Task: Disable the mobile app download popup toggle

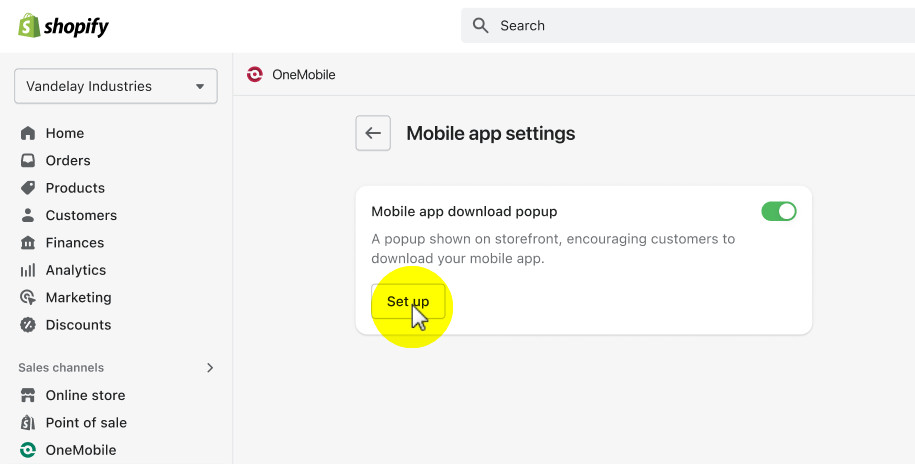Action: (778, 211)
